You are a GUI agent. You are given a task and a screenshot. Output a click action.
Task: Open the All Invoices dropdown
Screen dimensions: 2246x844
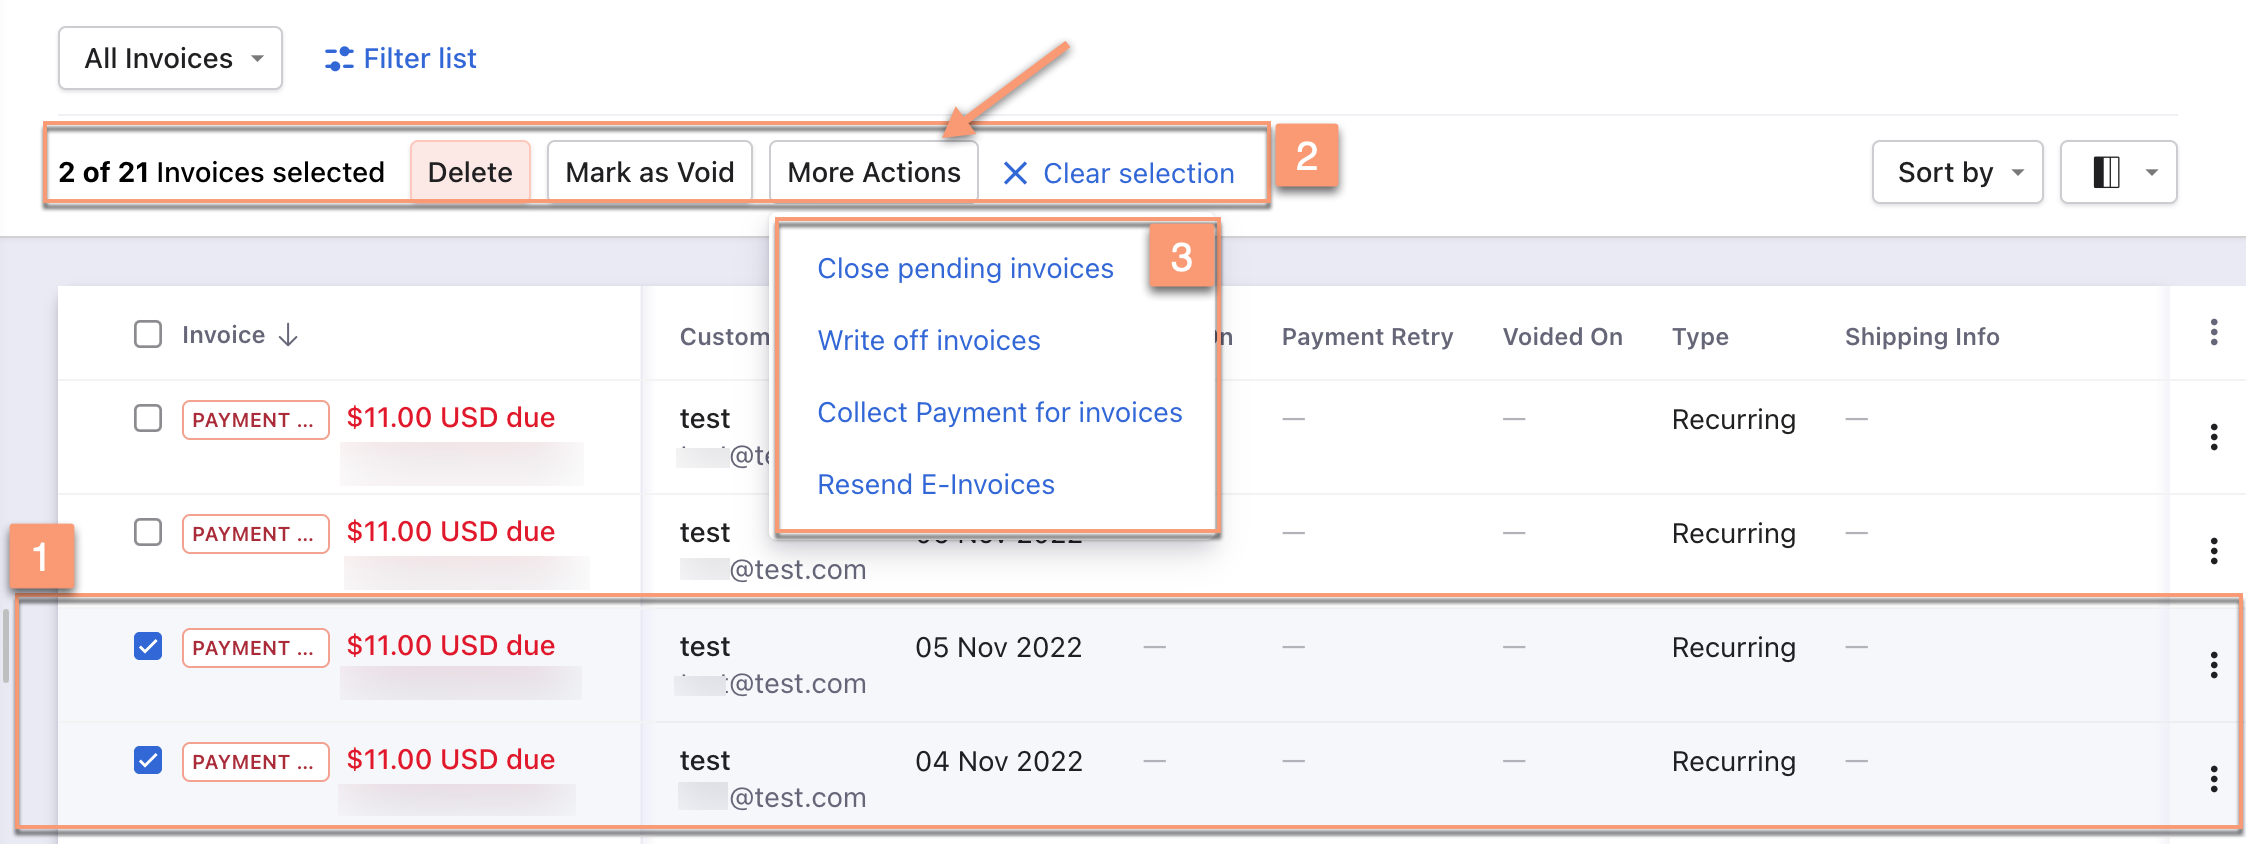click(x=171, y=58)
